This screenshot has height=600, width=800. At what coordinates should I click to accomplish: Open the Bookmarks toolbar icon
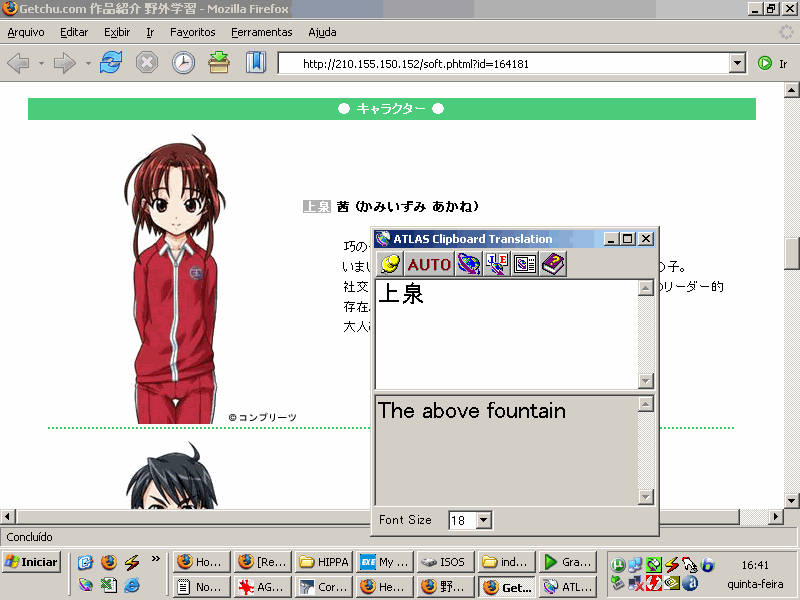[256, 62]
